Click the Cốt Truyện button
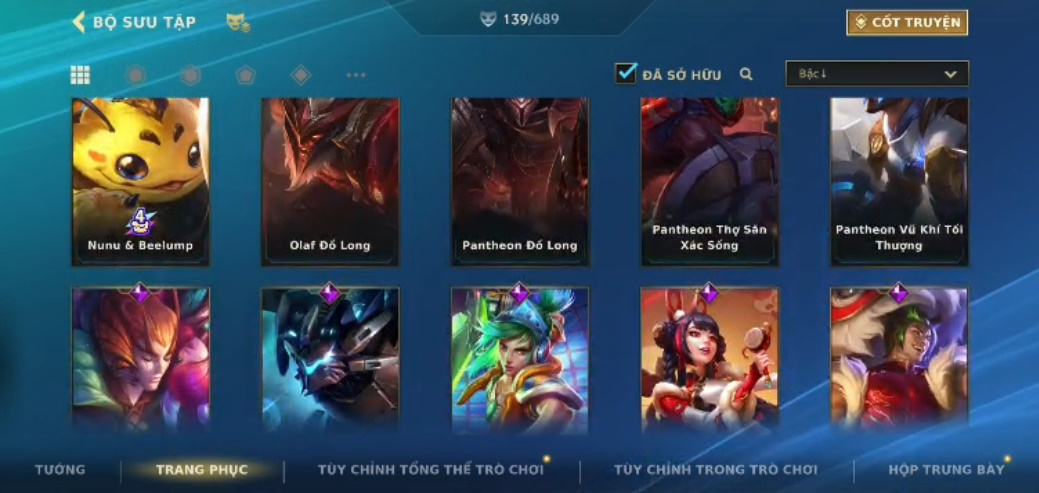Viewport: 1039px width, 493px height. coord(907,23)
